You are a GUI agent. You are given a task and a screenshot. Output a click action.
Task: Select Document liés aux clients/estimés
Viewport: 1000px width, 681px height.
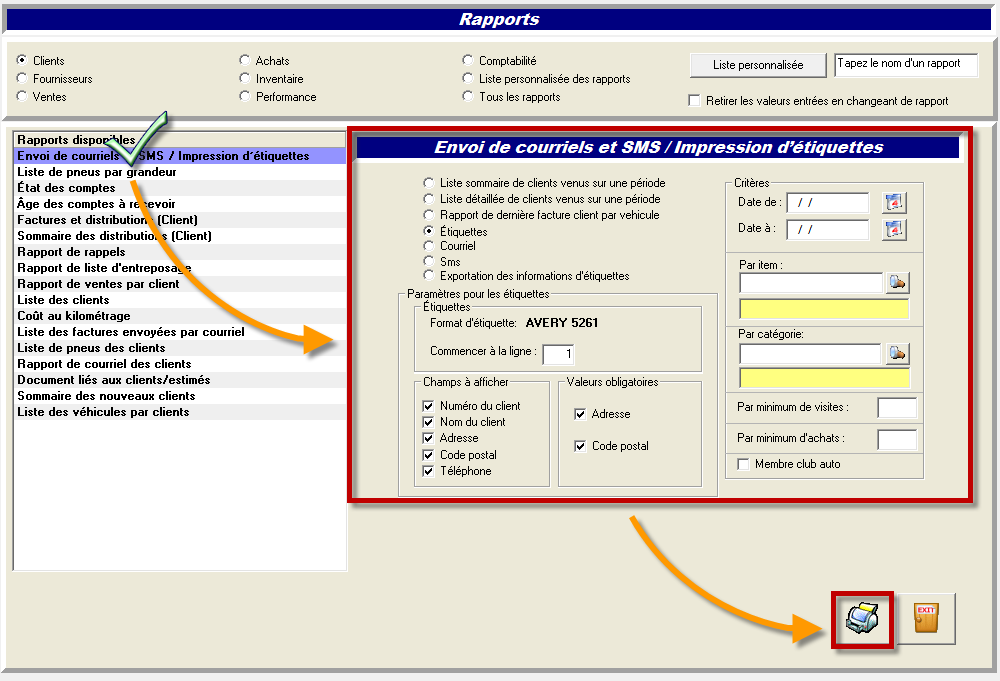(x=180, y=379)
